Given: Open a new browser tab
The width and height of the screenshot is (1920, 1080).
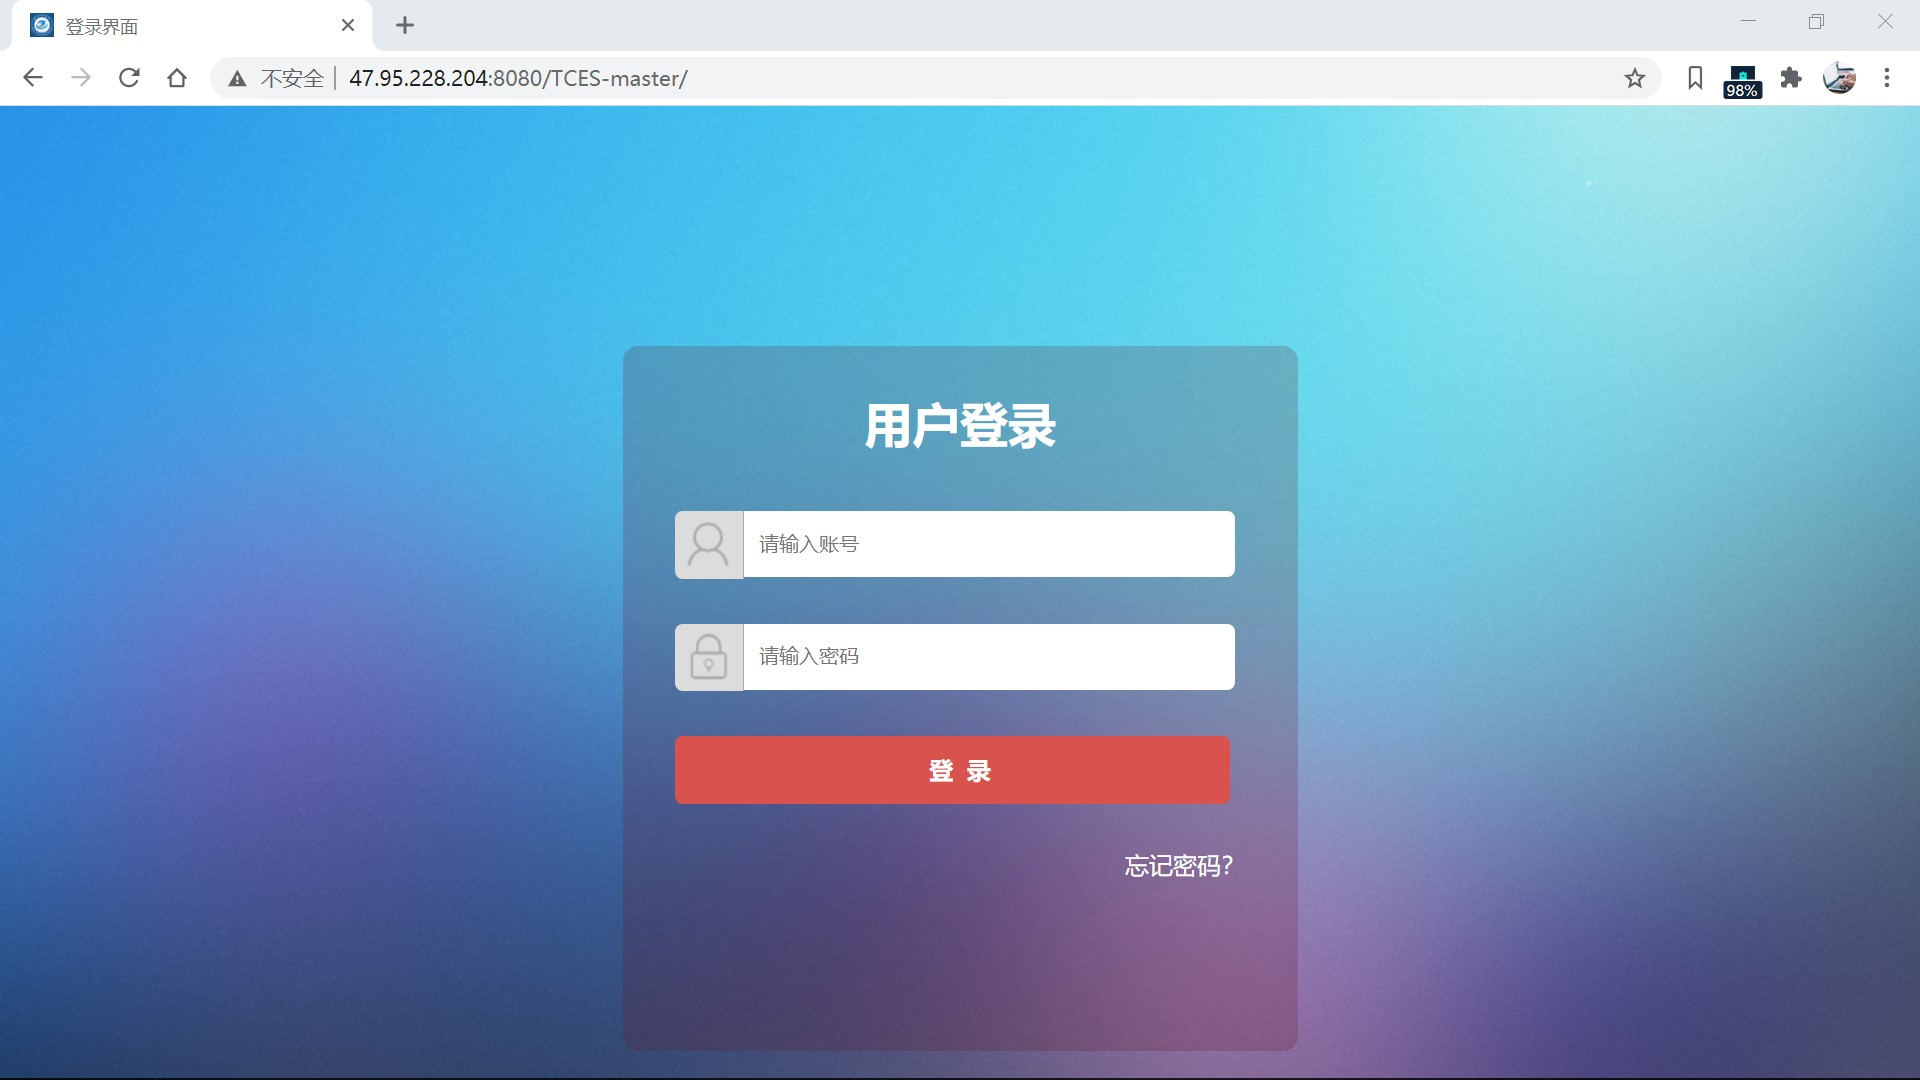Looking at the screenshot, I should (x=405, y=25).
